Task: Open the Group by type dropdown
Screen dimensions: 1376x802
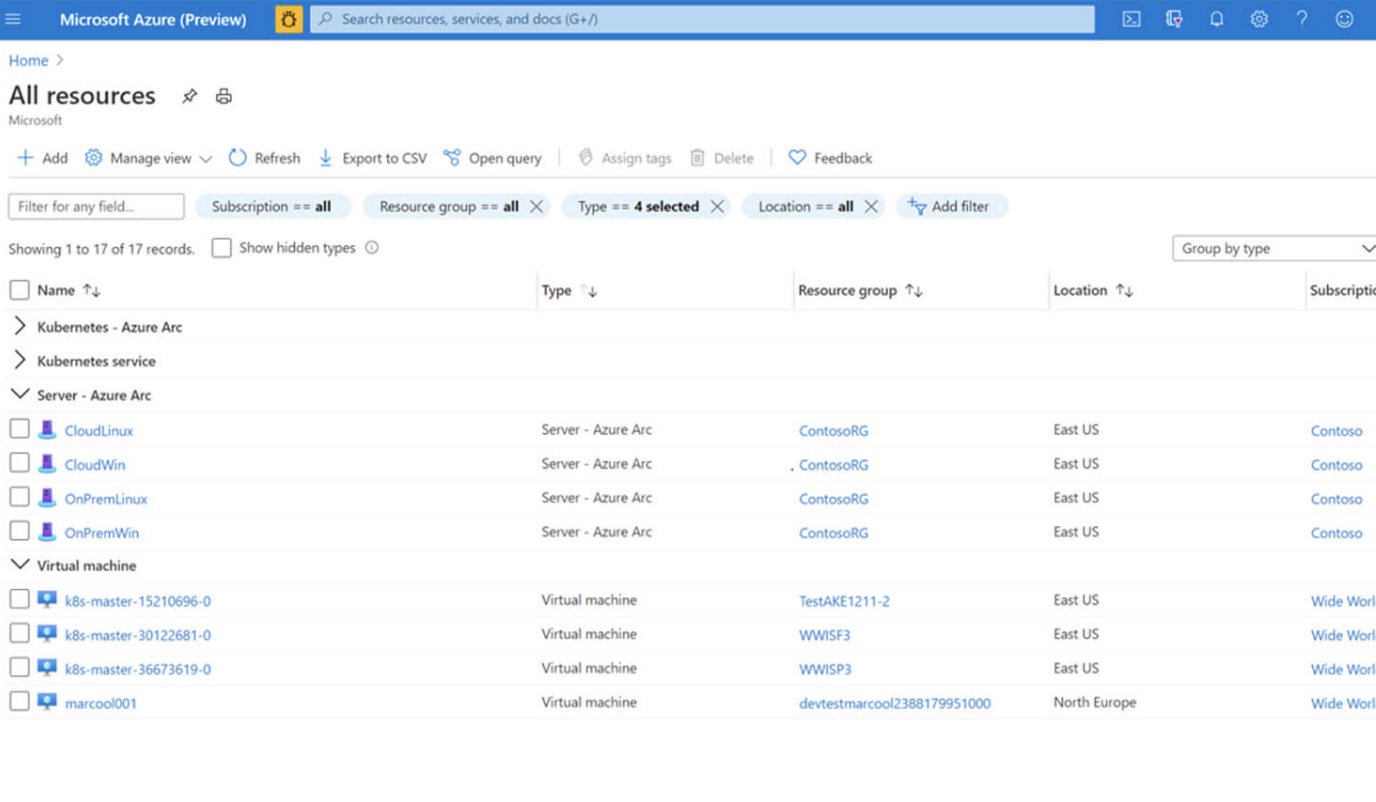Action: [x=1275, y=248]
